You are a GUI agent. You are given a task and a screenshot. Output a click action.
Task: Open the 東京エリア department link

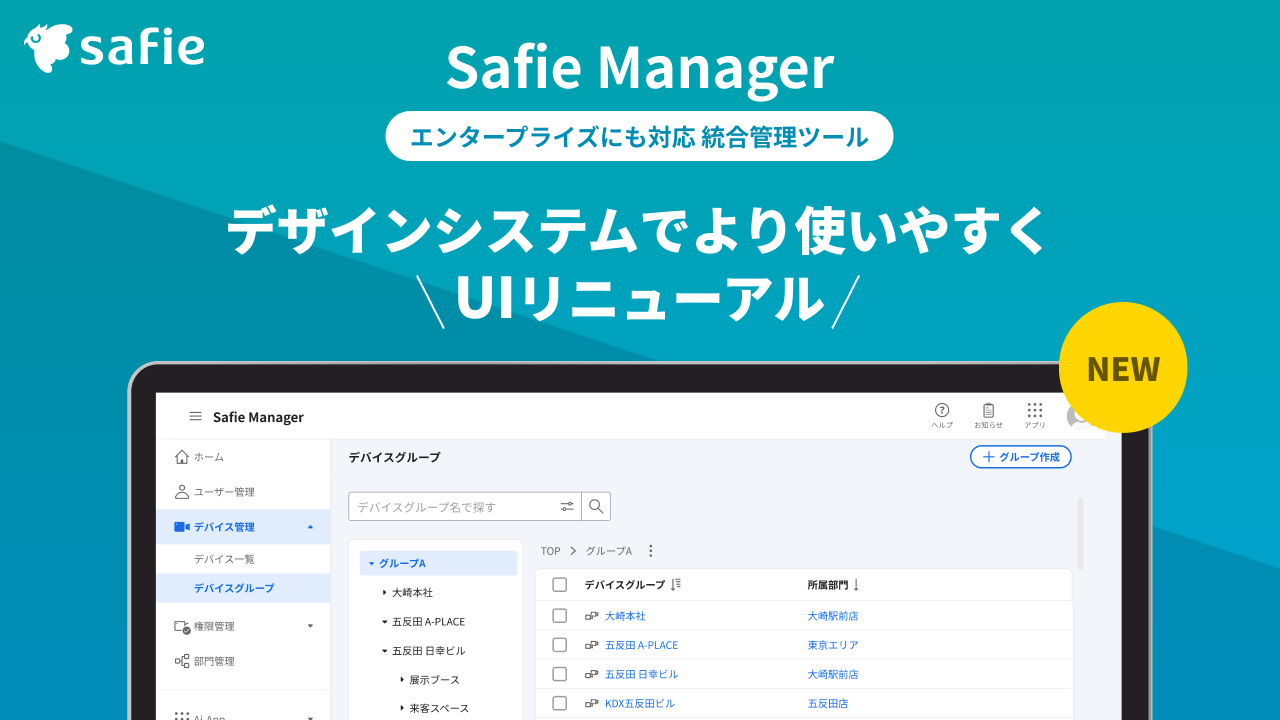(x=833, y=645)
